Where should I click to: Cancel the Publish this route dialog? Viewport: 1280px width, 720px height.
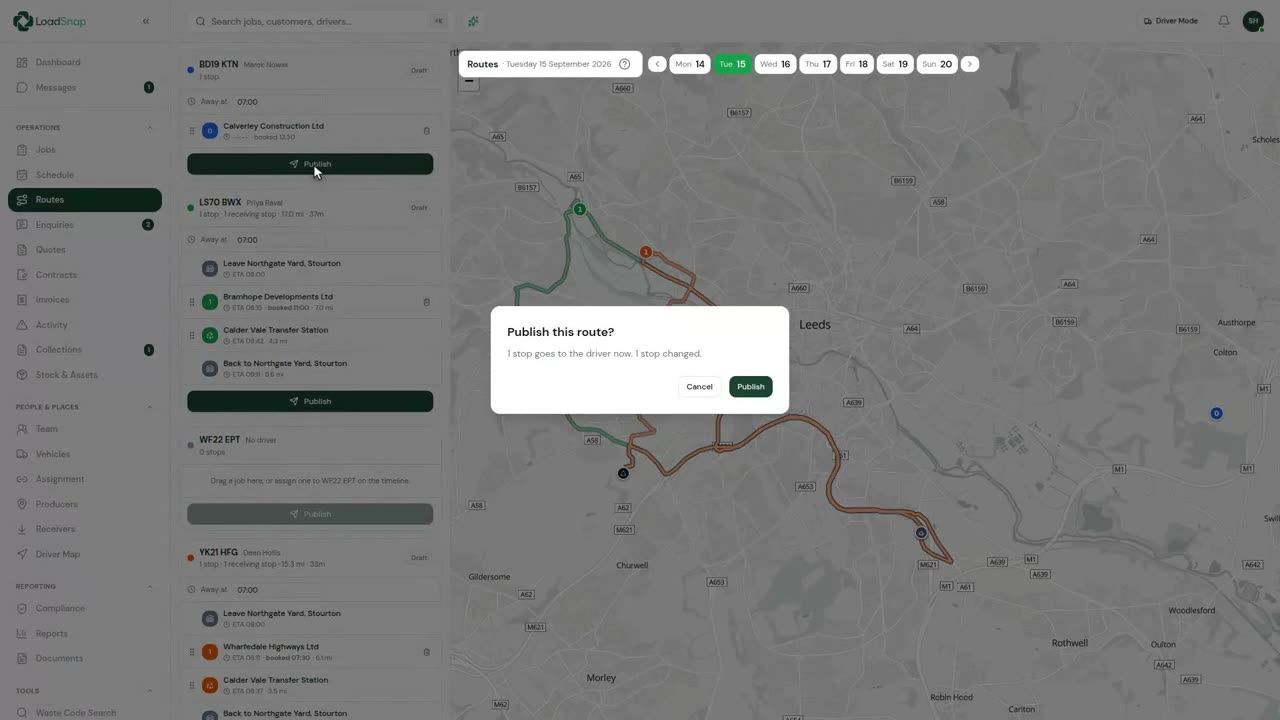tap(700, 387)
